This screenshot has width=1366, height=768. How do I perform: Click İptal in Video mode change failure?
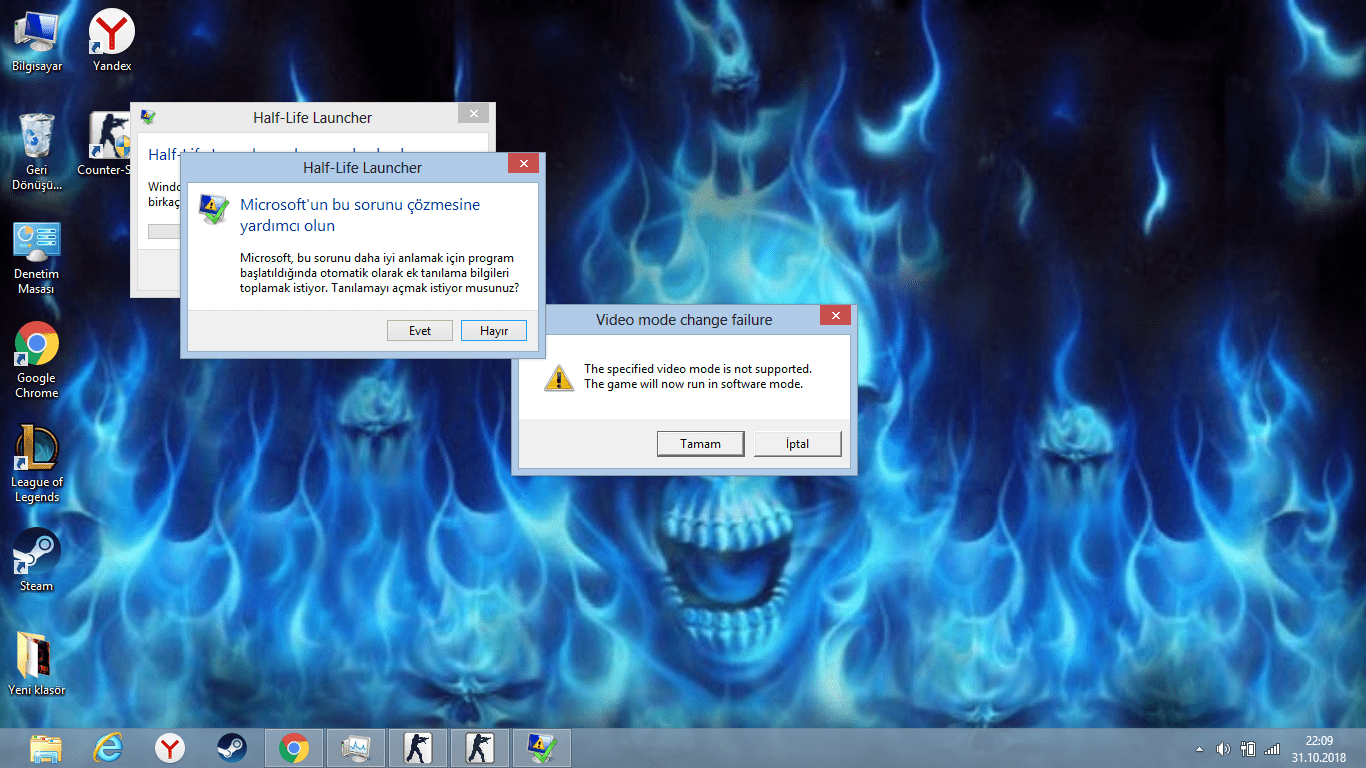pyautogui.click(x=798, y=443)
